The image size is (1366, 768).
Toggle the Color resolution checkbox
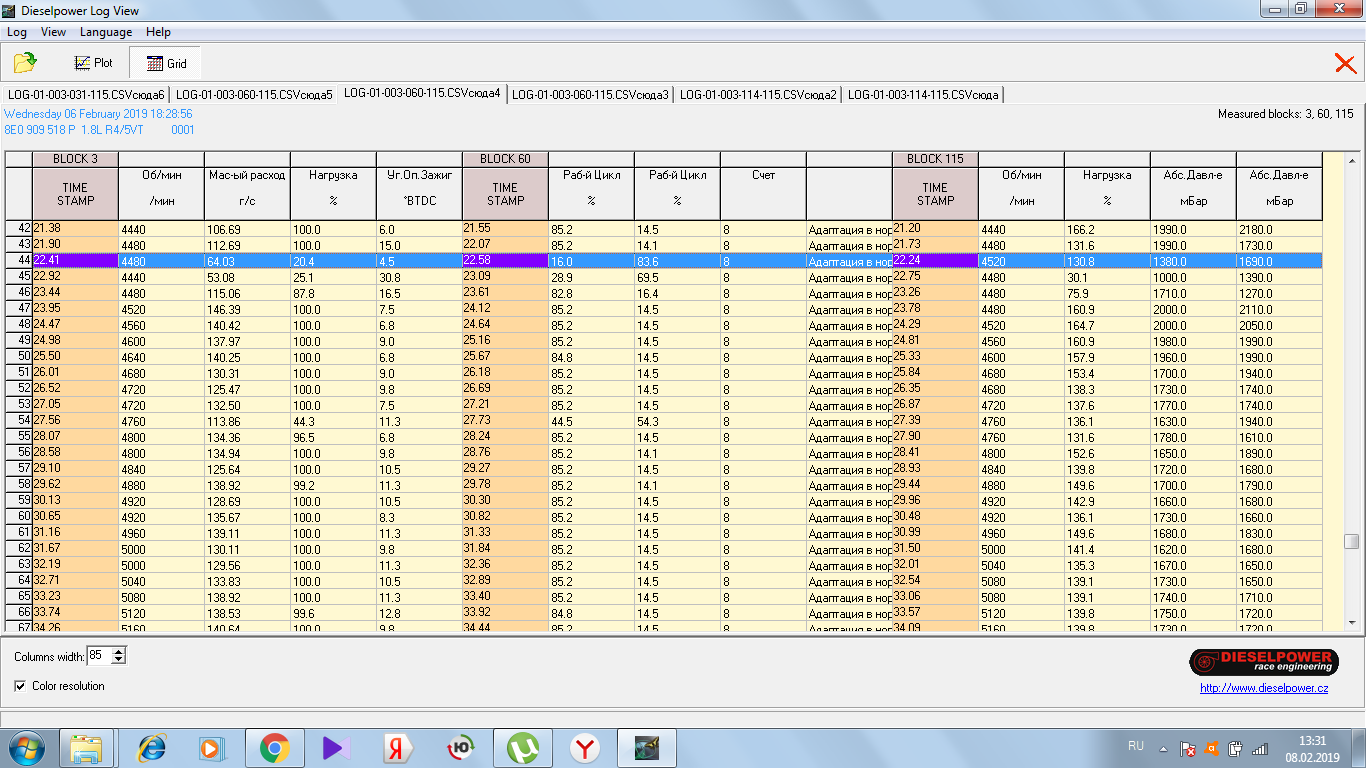point(21,686)
